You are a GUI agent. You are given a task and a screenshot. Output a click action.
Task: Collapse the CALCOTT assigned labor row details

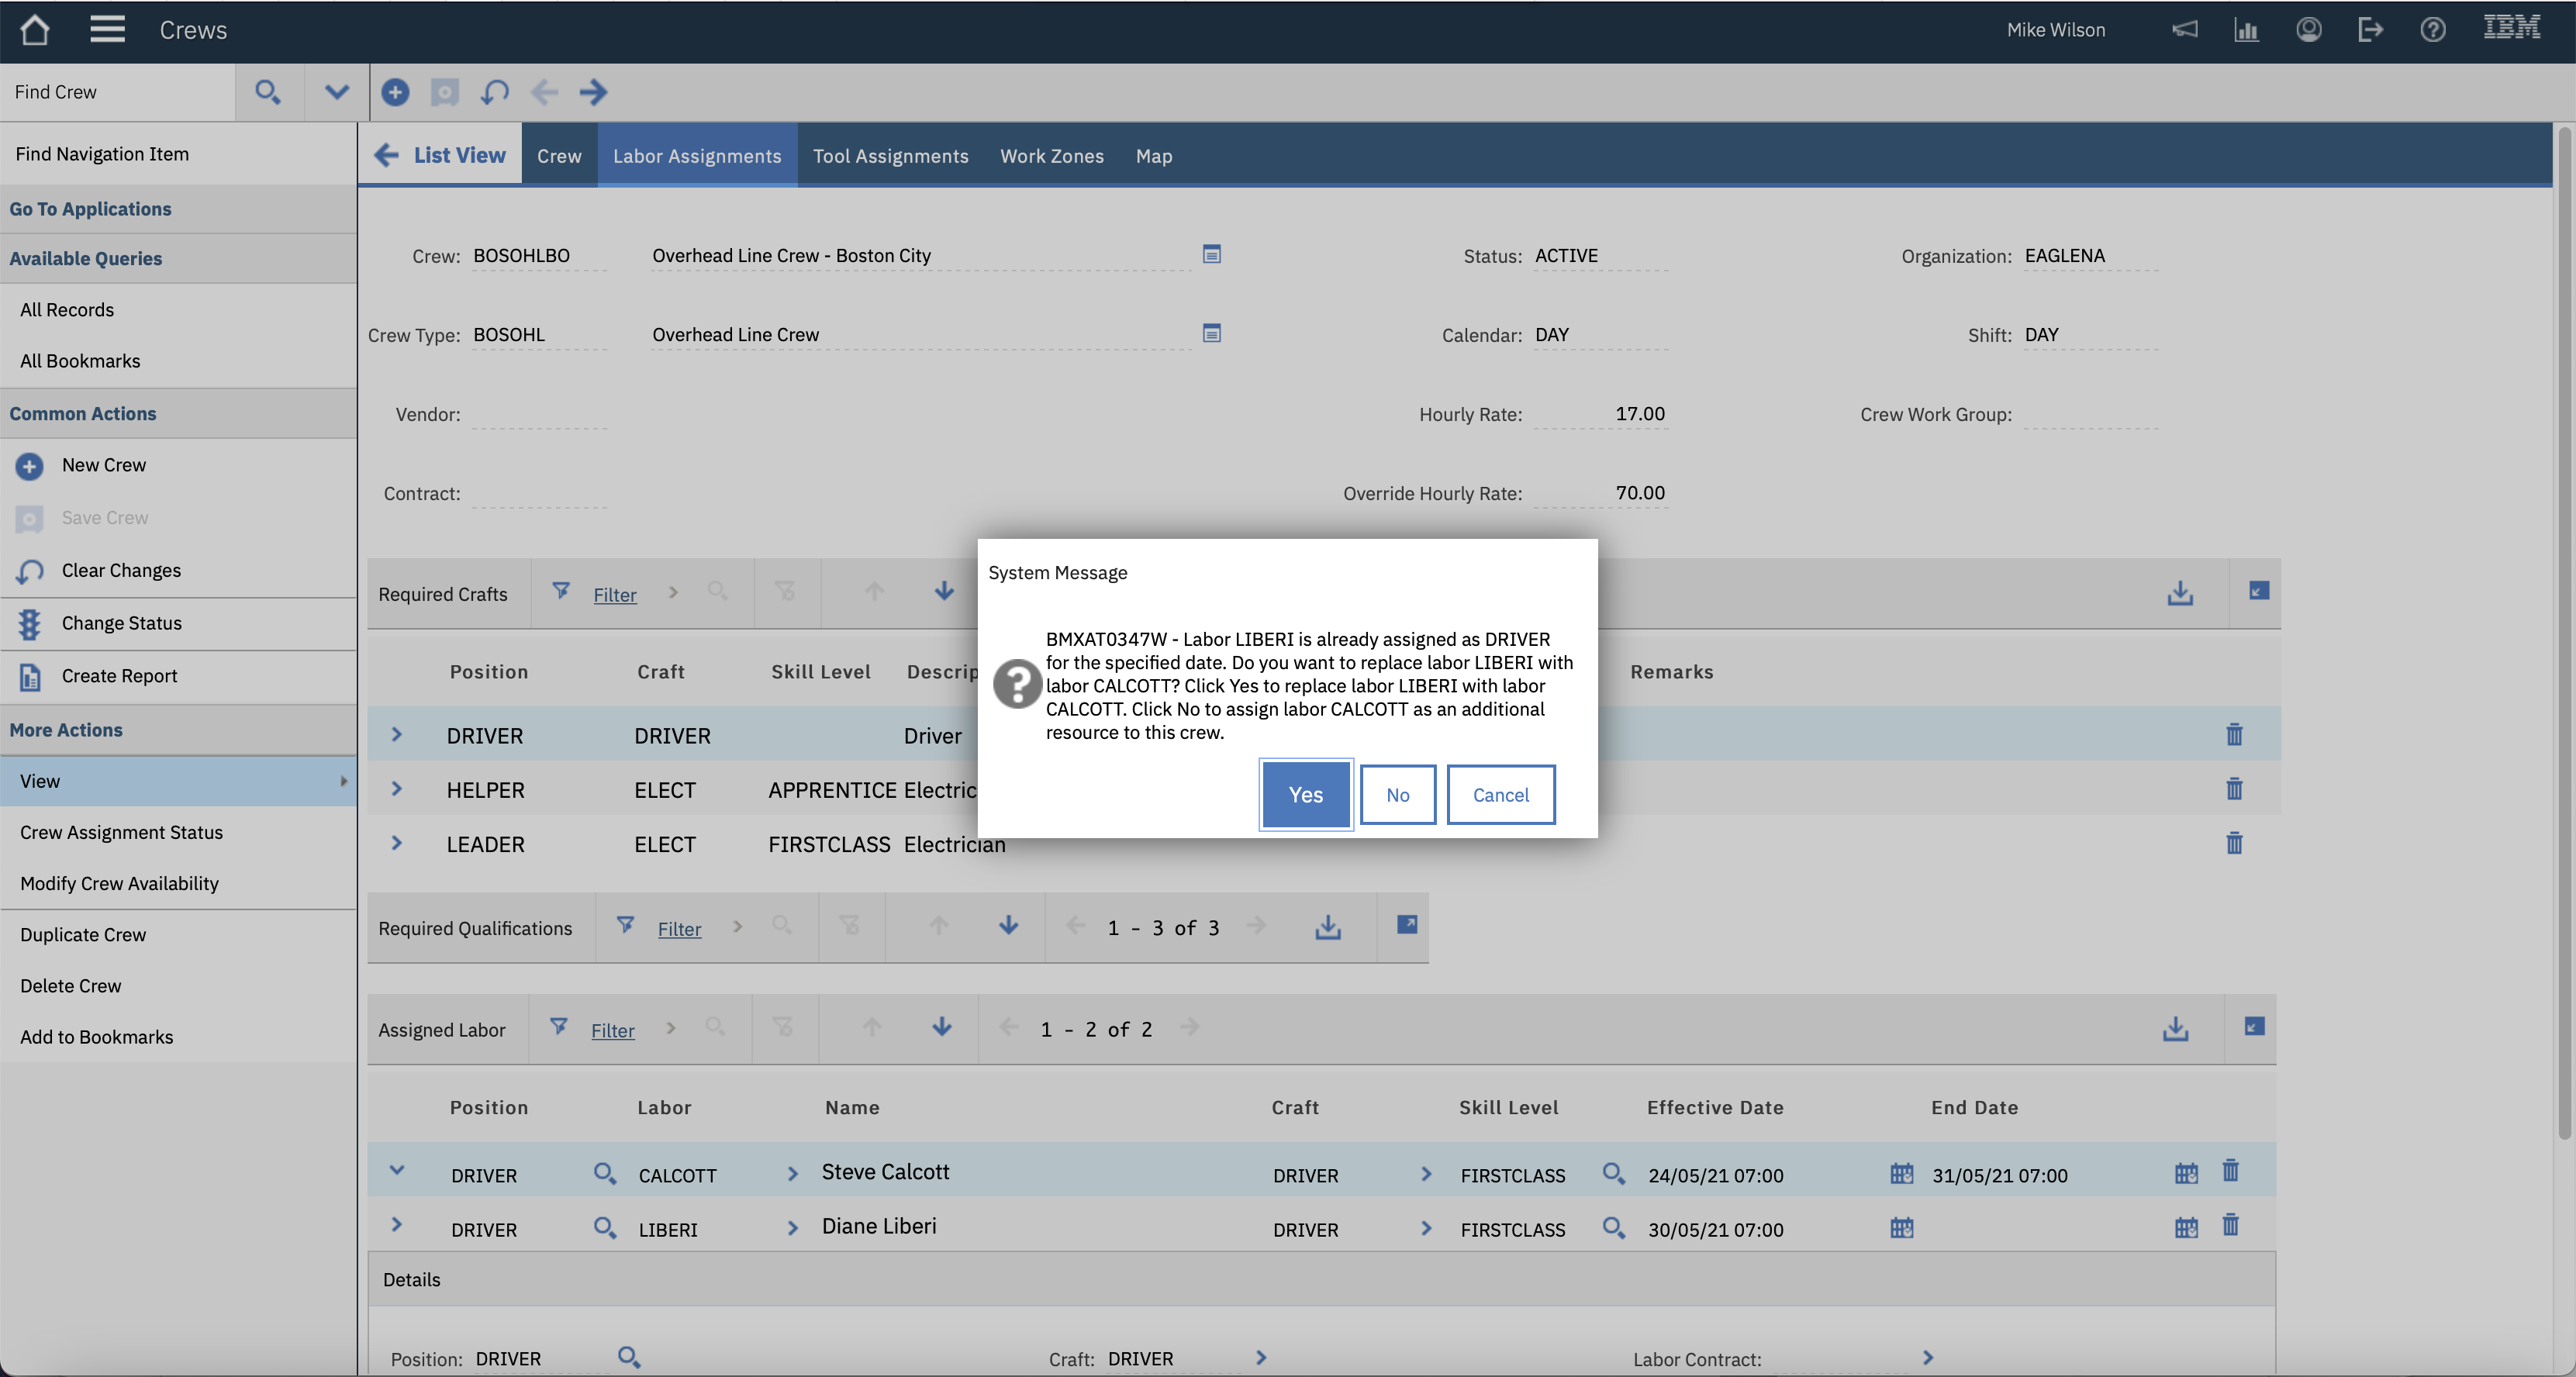tap(396, 1170)
